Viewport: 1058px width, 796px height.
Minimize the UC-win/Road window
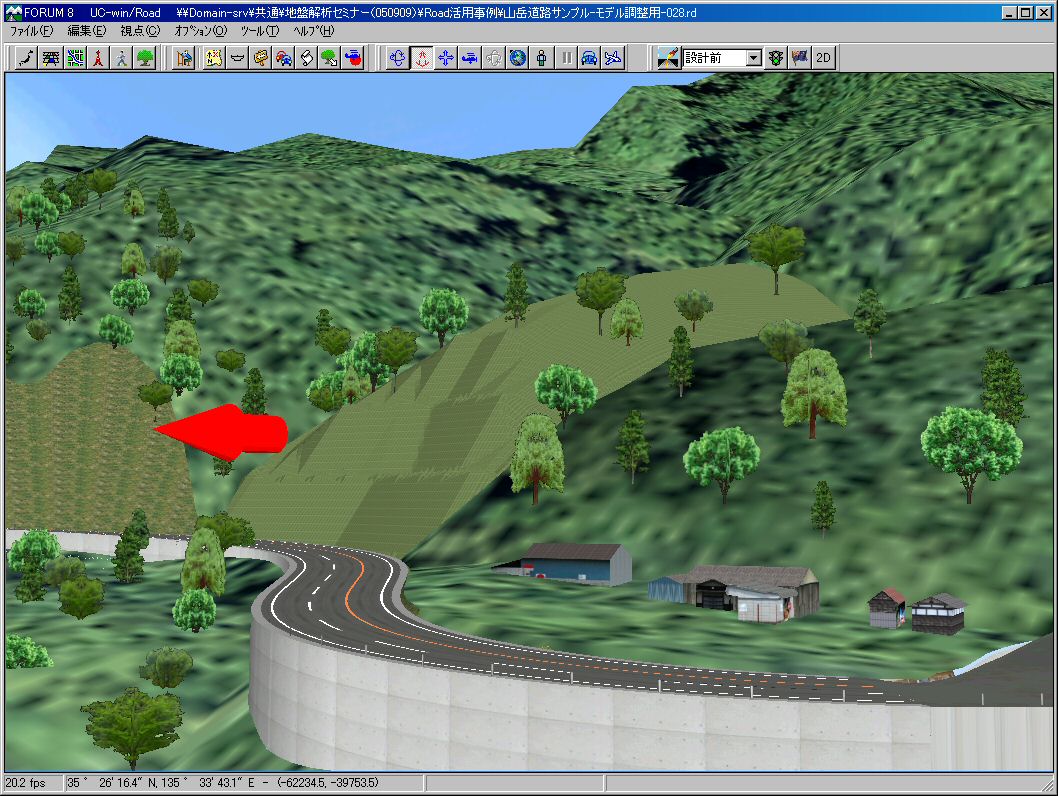click(1009, 12)
